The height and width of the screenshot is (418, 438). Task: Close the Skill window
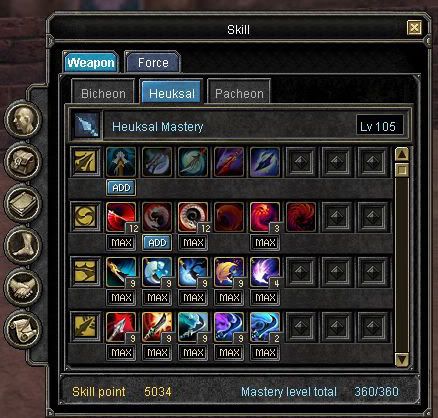coord(414,28)
